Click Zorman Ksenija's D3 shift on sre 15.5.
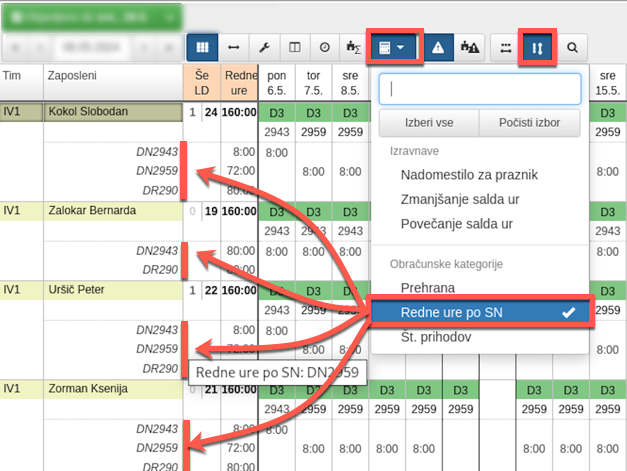The image size is (627, 471). pyautogui.click(x=607, y=390)
